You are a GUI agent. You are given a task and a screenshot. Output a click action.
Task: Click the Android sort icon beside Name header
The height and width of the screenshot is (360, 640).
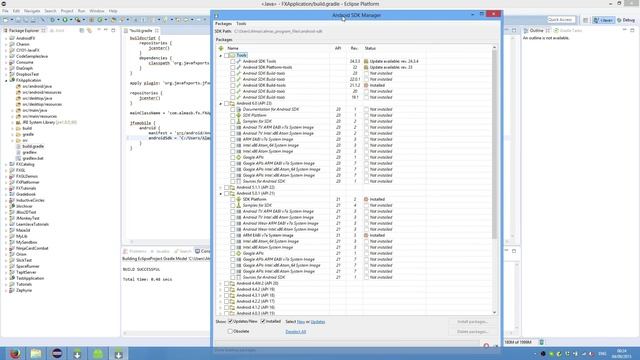tap(221, 48)
